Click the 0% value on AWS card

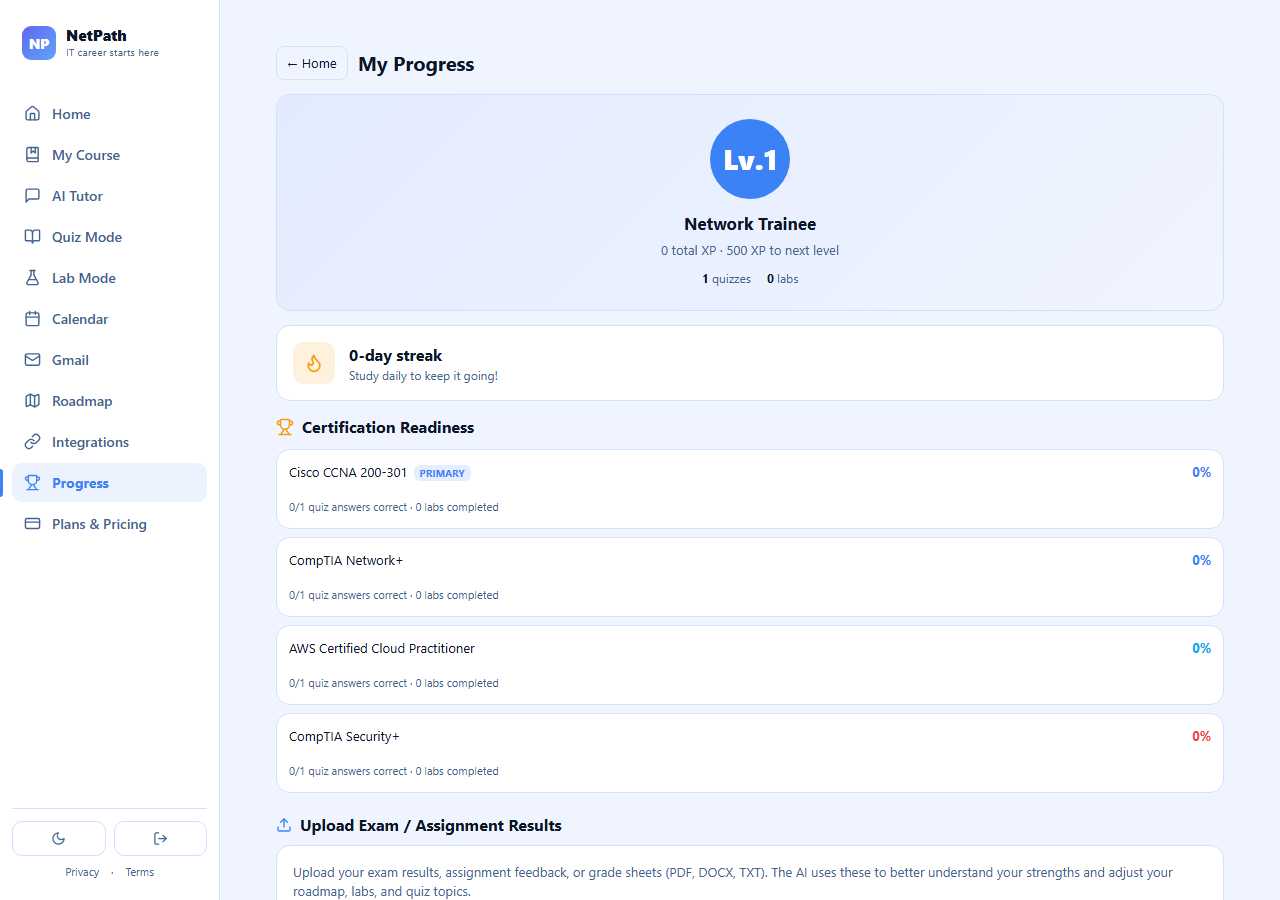(x=1201, y=648)
